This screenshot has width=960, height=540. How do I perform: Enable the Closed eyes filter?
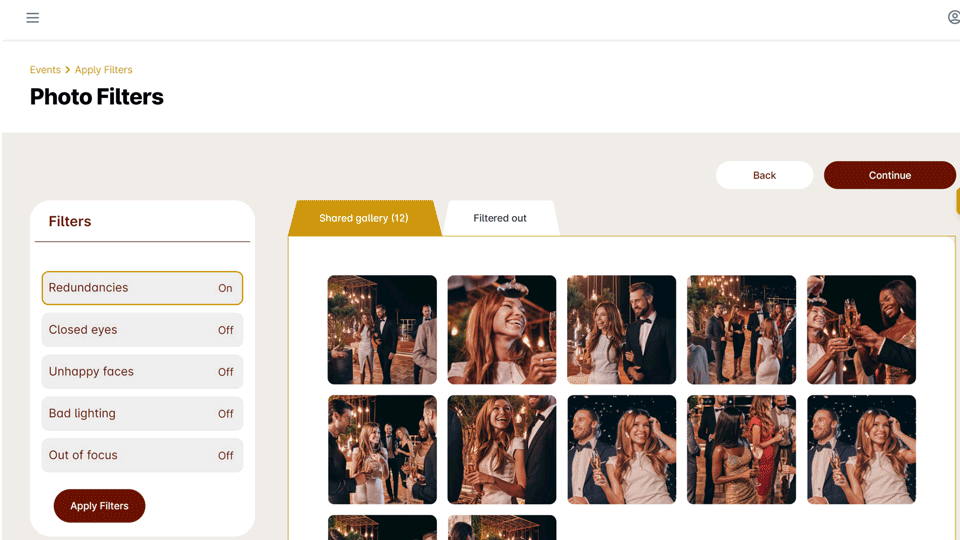[x=142, y=330]
